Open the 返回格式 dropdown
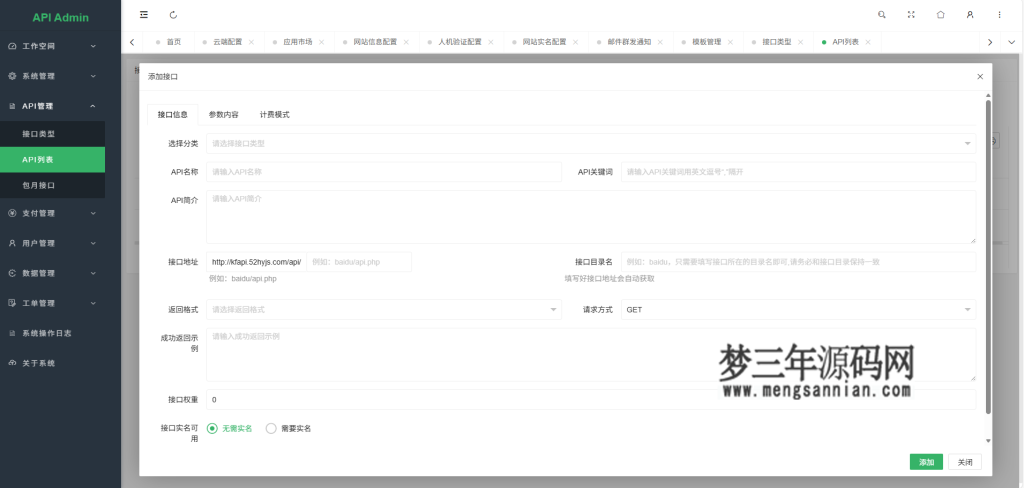This screenshot has width=1024, height=488. click(384, 310)
